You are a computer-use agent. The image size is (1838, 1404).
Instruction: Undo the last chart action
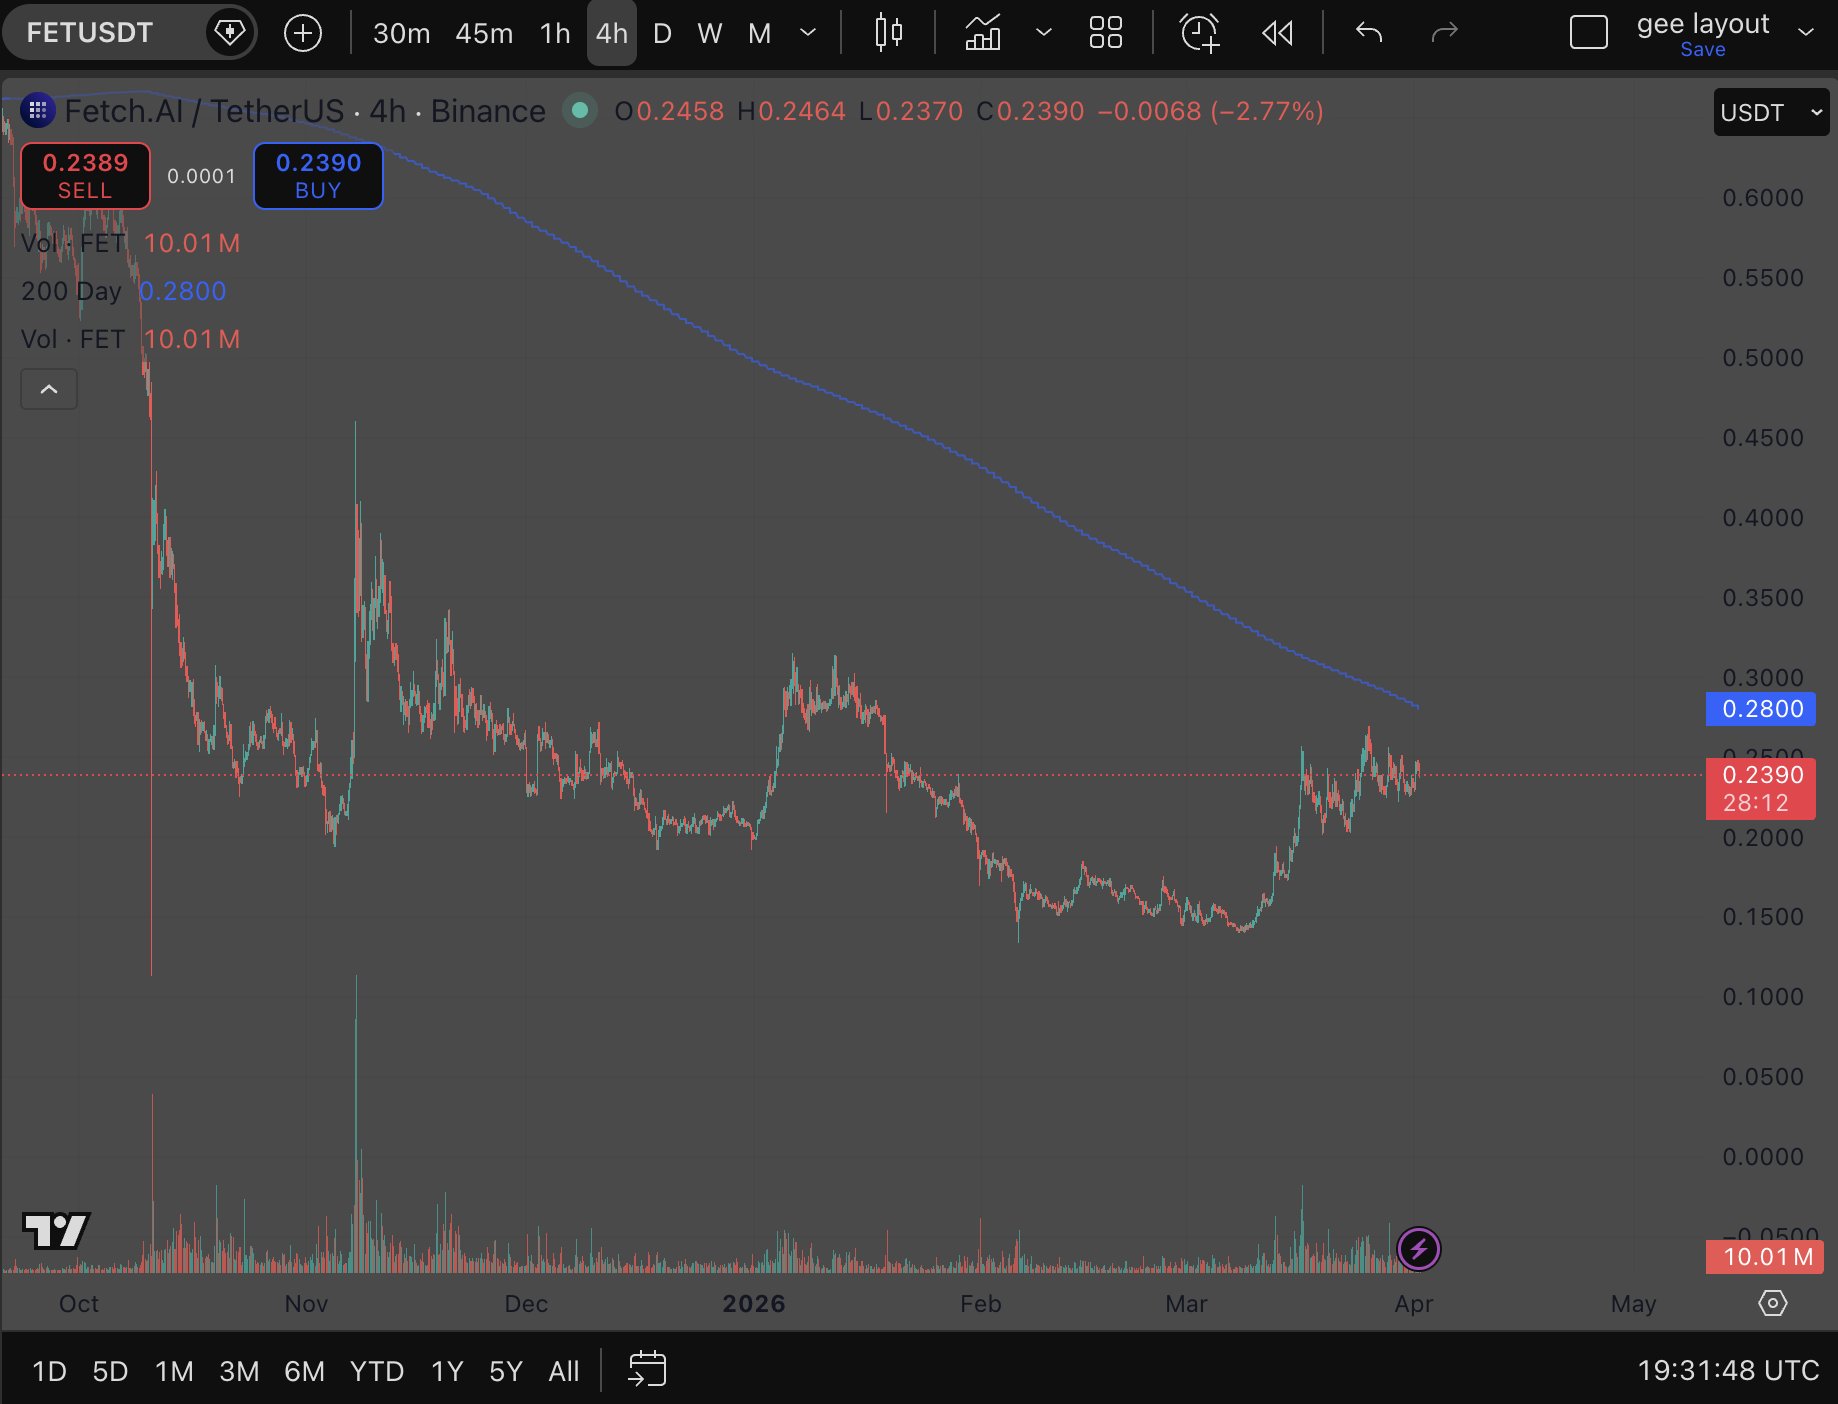(1369, 33)
